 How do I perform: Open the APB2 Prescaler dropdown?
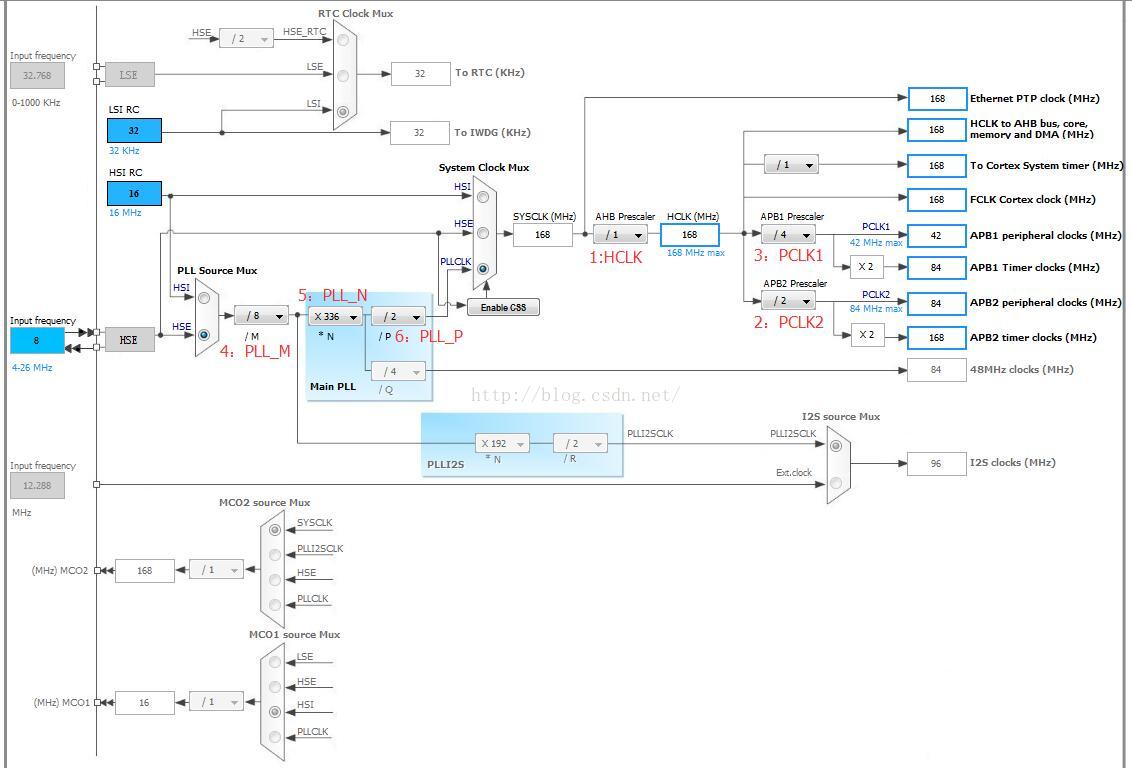point(788,300)
